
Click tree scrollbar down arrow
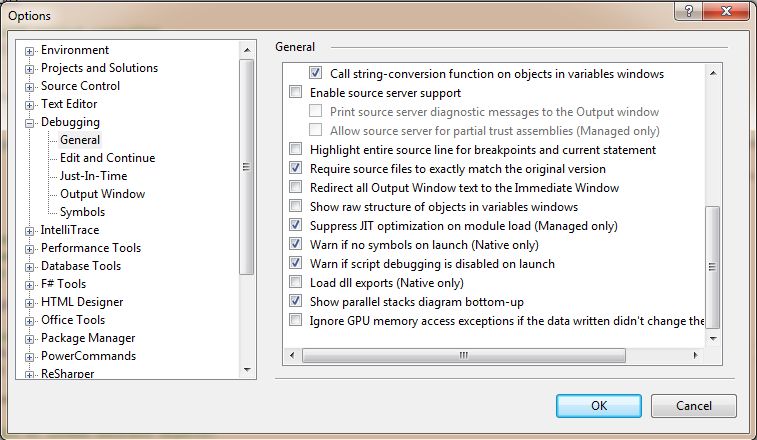coord(247,370)
